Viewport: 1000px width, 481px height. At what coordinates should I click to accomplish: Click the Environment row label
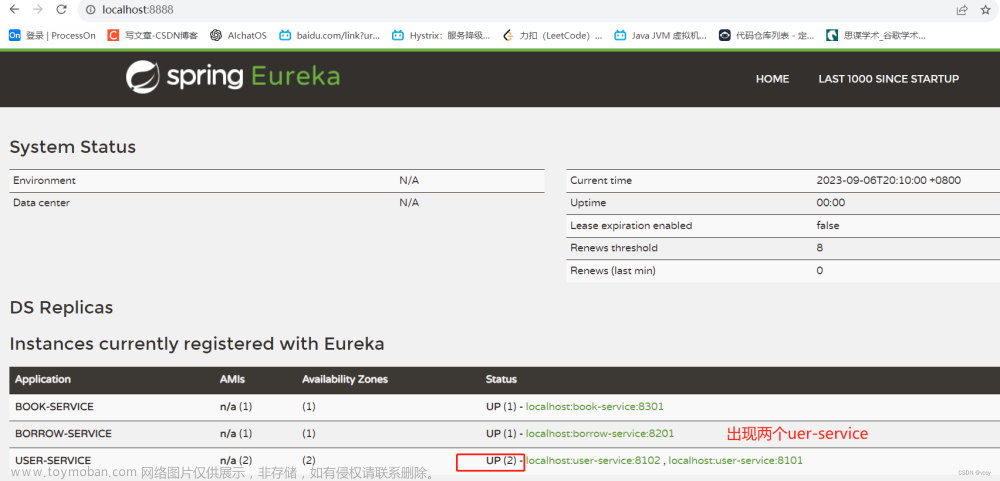tap(44, 181)
